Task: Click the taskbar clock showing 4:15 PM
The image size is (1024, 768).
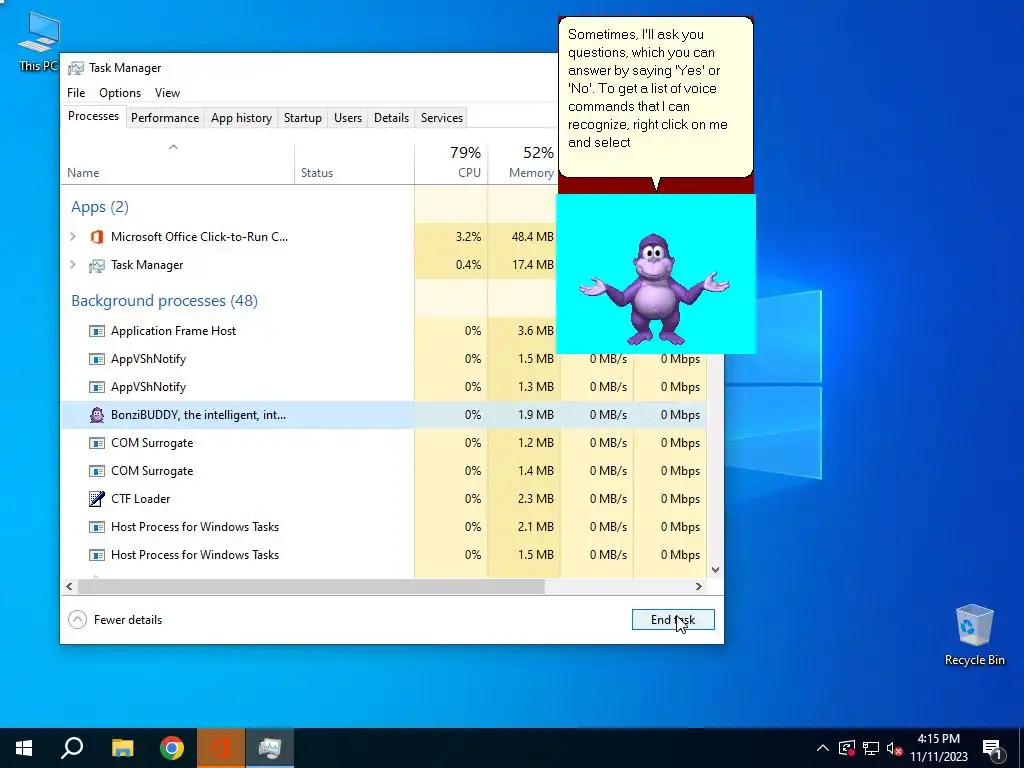Action: [939, 748]
